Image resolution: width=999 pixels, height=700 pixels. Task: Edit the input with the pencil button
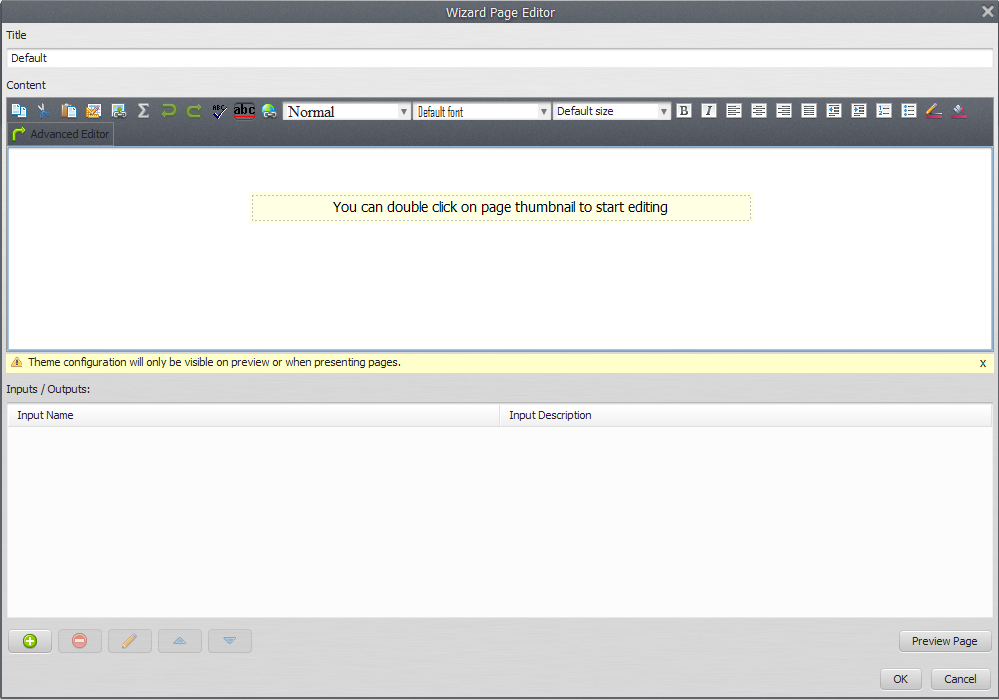[130, 641]
